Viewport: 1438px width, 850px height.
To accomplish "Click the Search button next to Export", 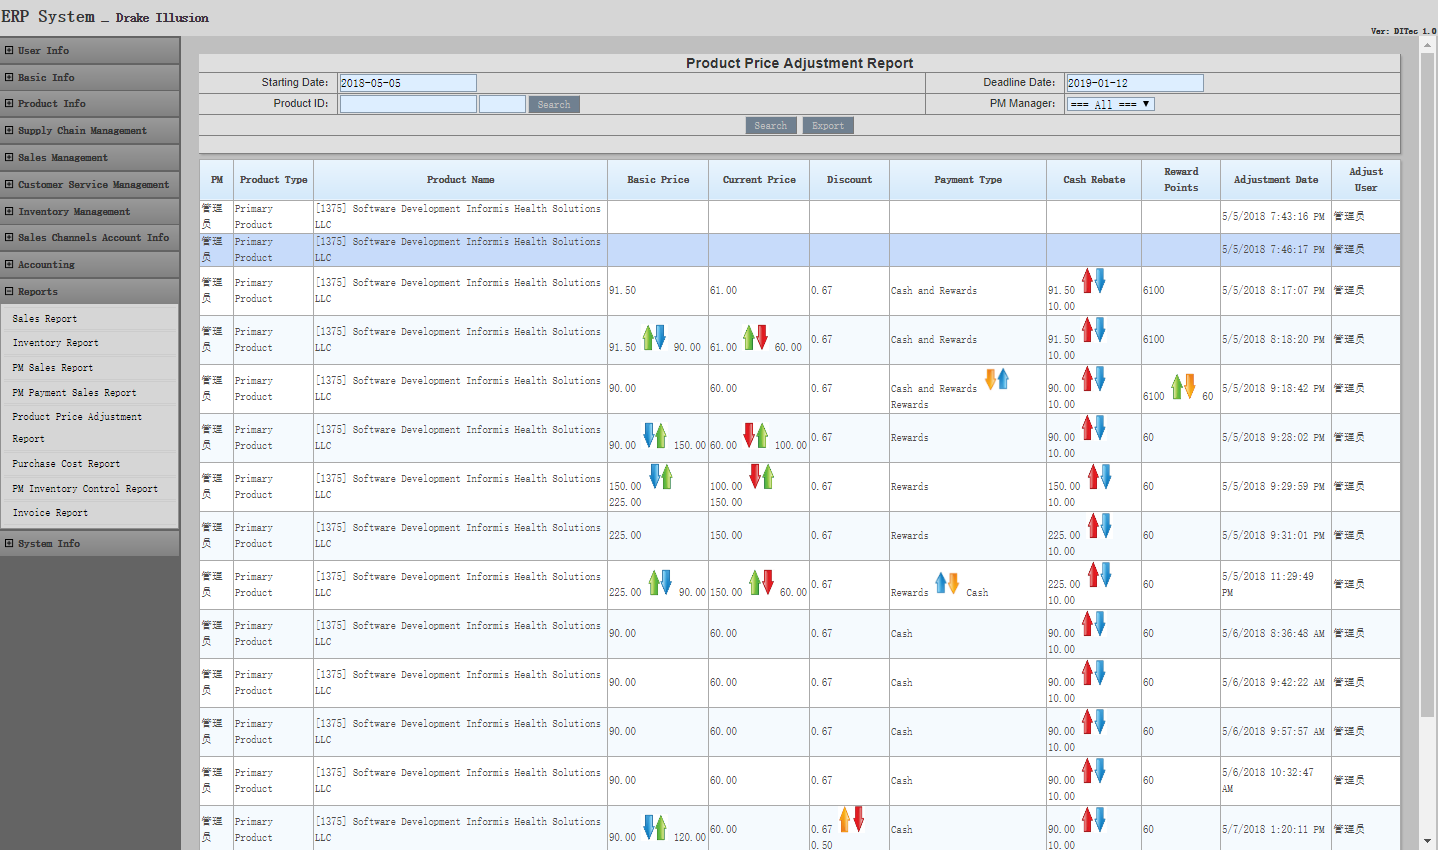I will coord(771,125).
